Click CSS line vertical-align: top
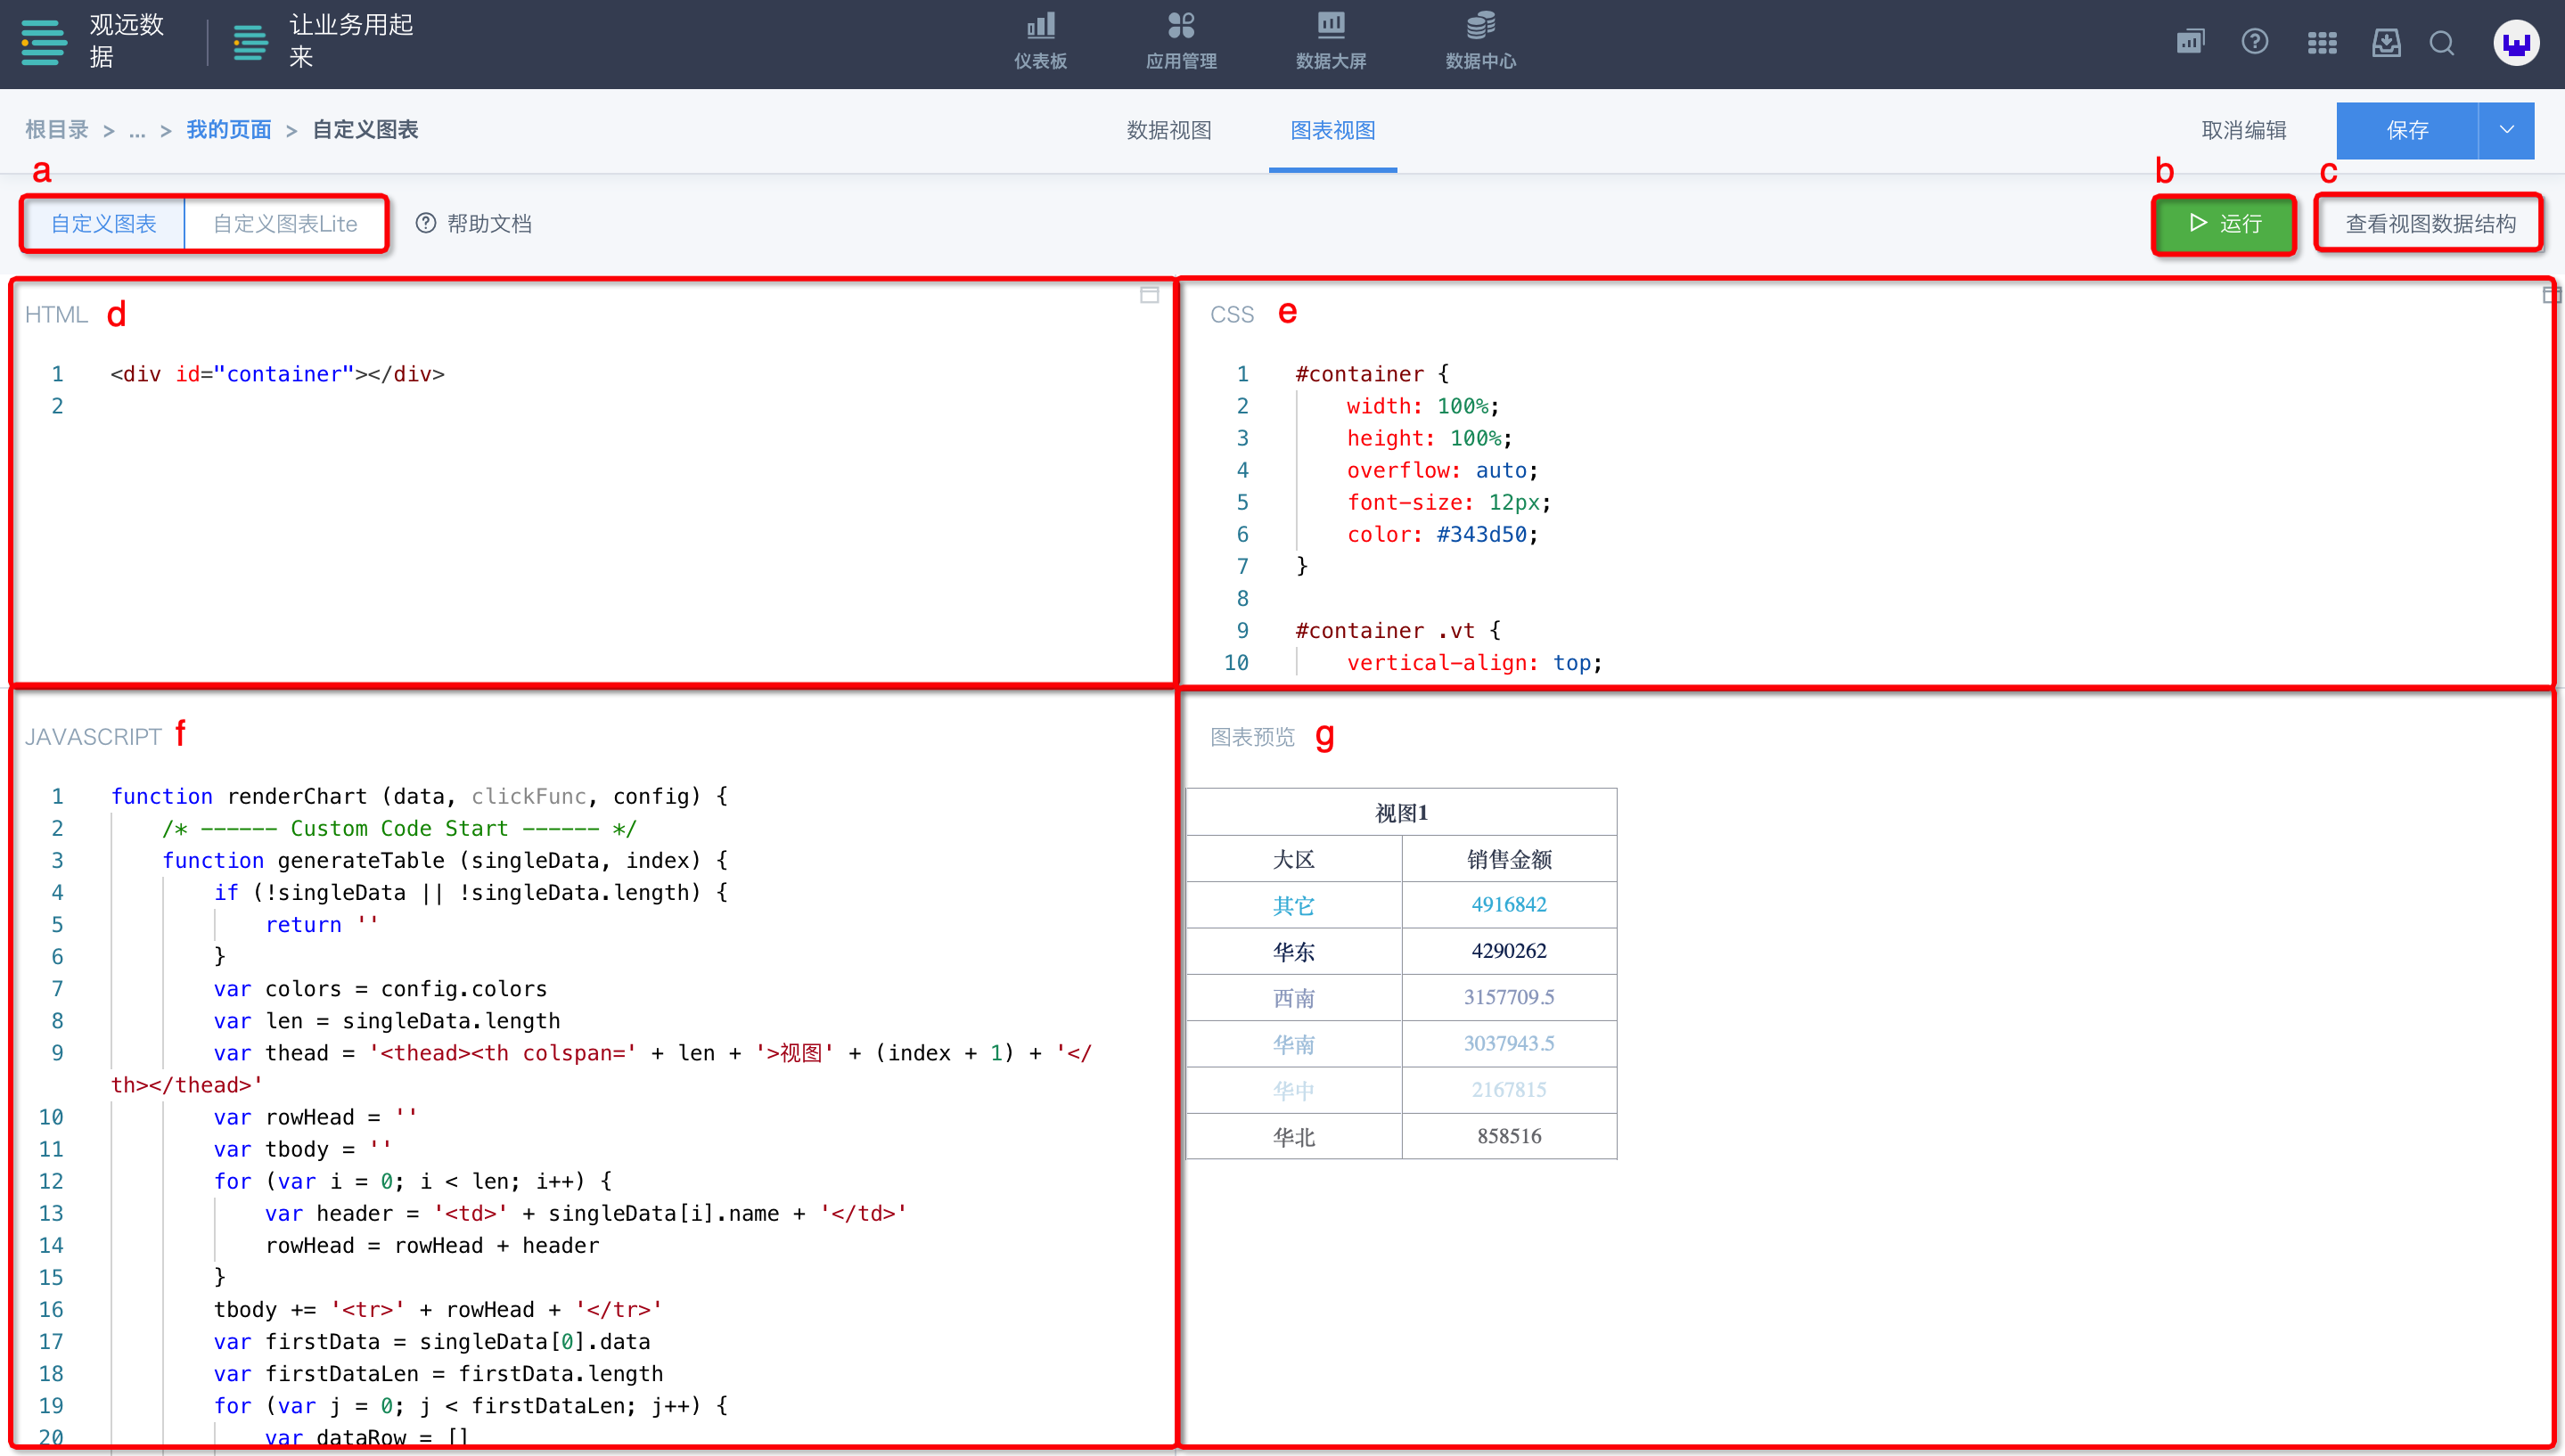This screenshot has height=1456, width=2565. pyautogui.click(x=1474, y=662)
